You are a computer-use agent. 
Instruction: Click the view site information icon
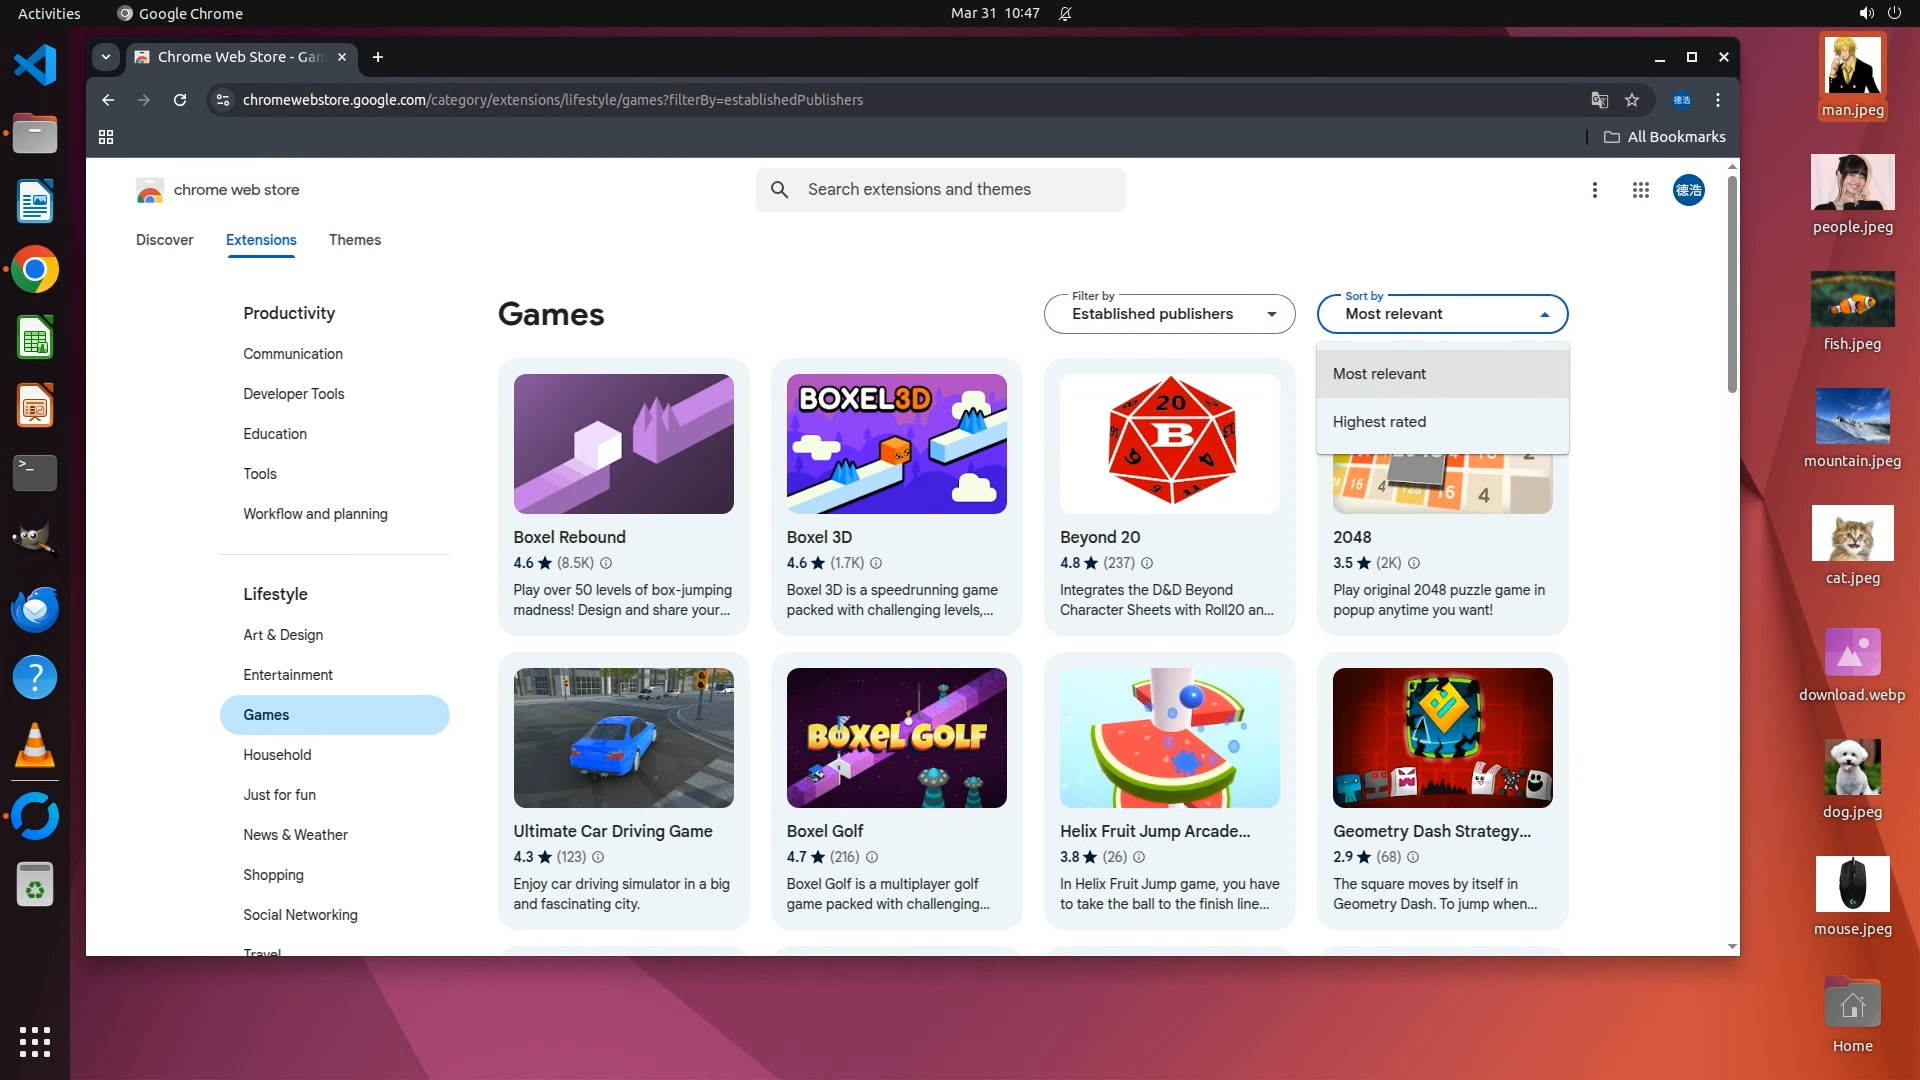223,100
